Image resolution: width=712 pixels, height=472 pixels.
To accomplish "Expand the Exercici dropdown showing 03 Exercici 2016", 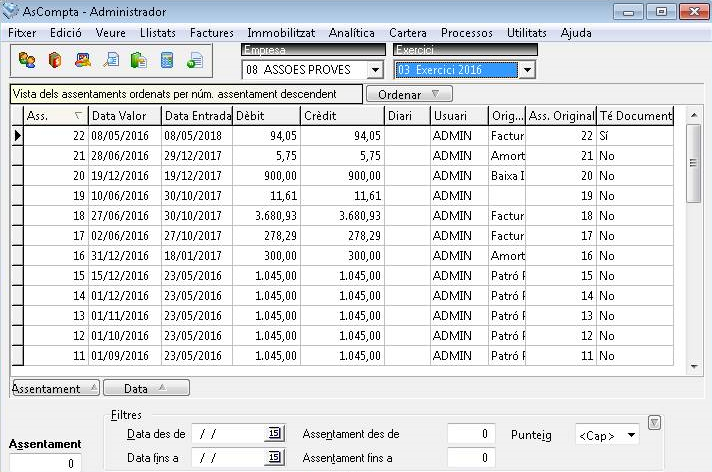I will (527, 70).
